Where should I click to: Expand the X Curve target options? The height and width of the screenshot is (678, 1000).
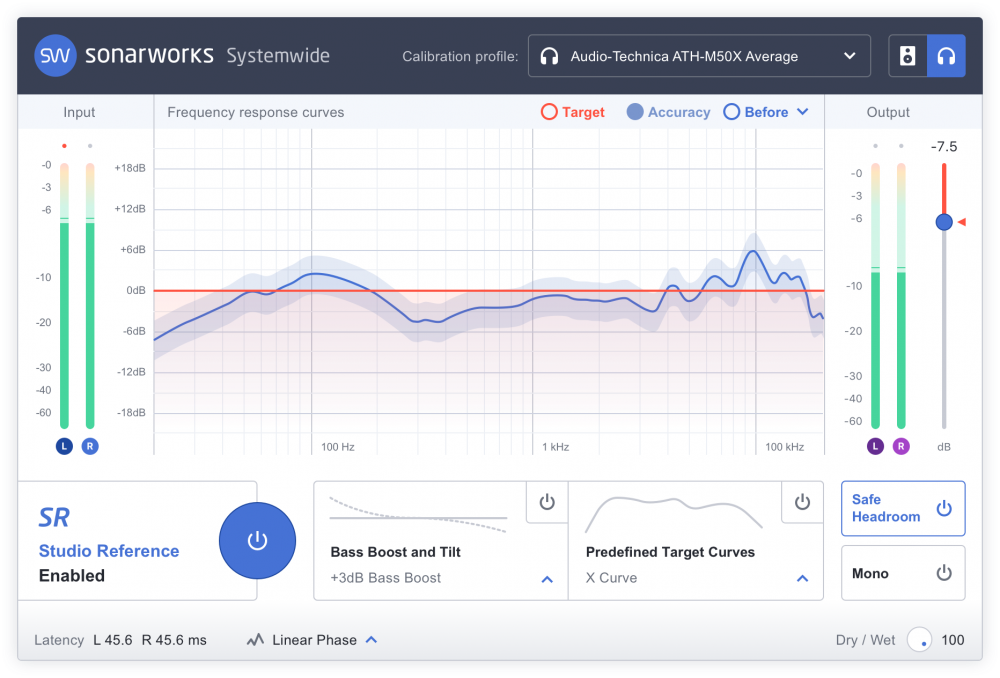click(x=802, y=579)
